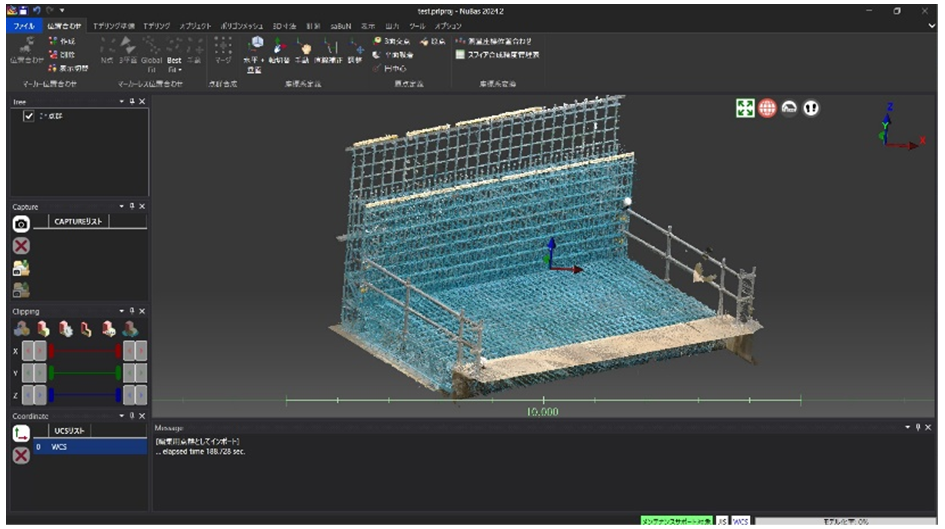The height and width of the screenshot is (529, 945).
Task: Toggle the checkbox of the tree item
Action: [28, 116]
